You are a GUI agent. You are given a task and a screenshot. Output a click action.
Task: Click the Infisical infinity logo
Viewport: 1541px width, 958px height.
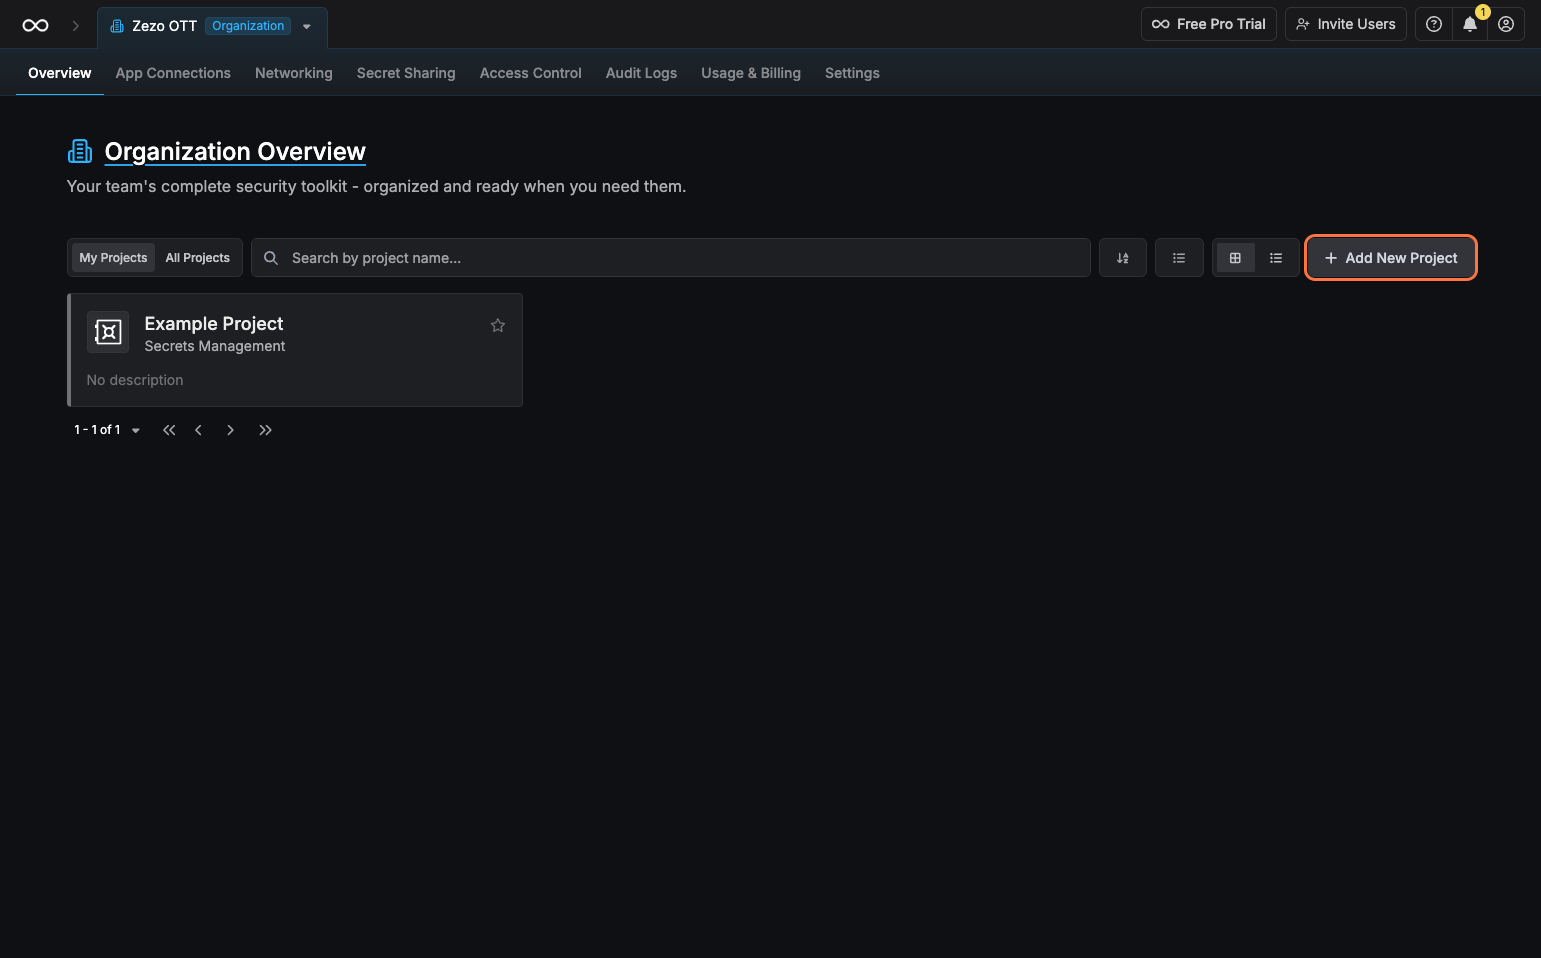tap(35, 26)
